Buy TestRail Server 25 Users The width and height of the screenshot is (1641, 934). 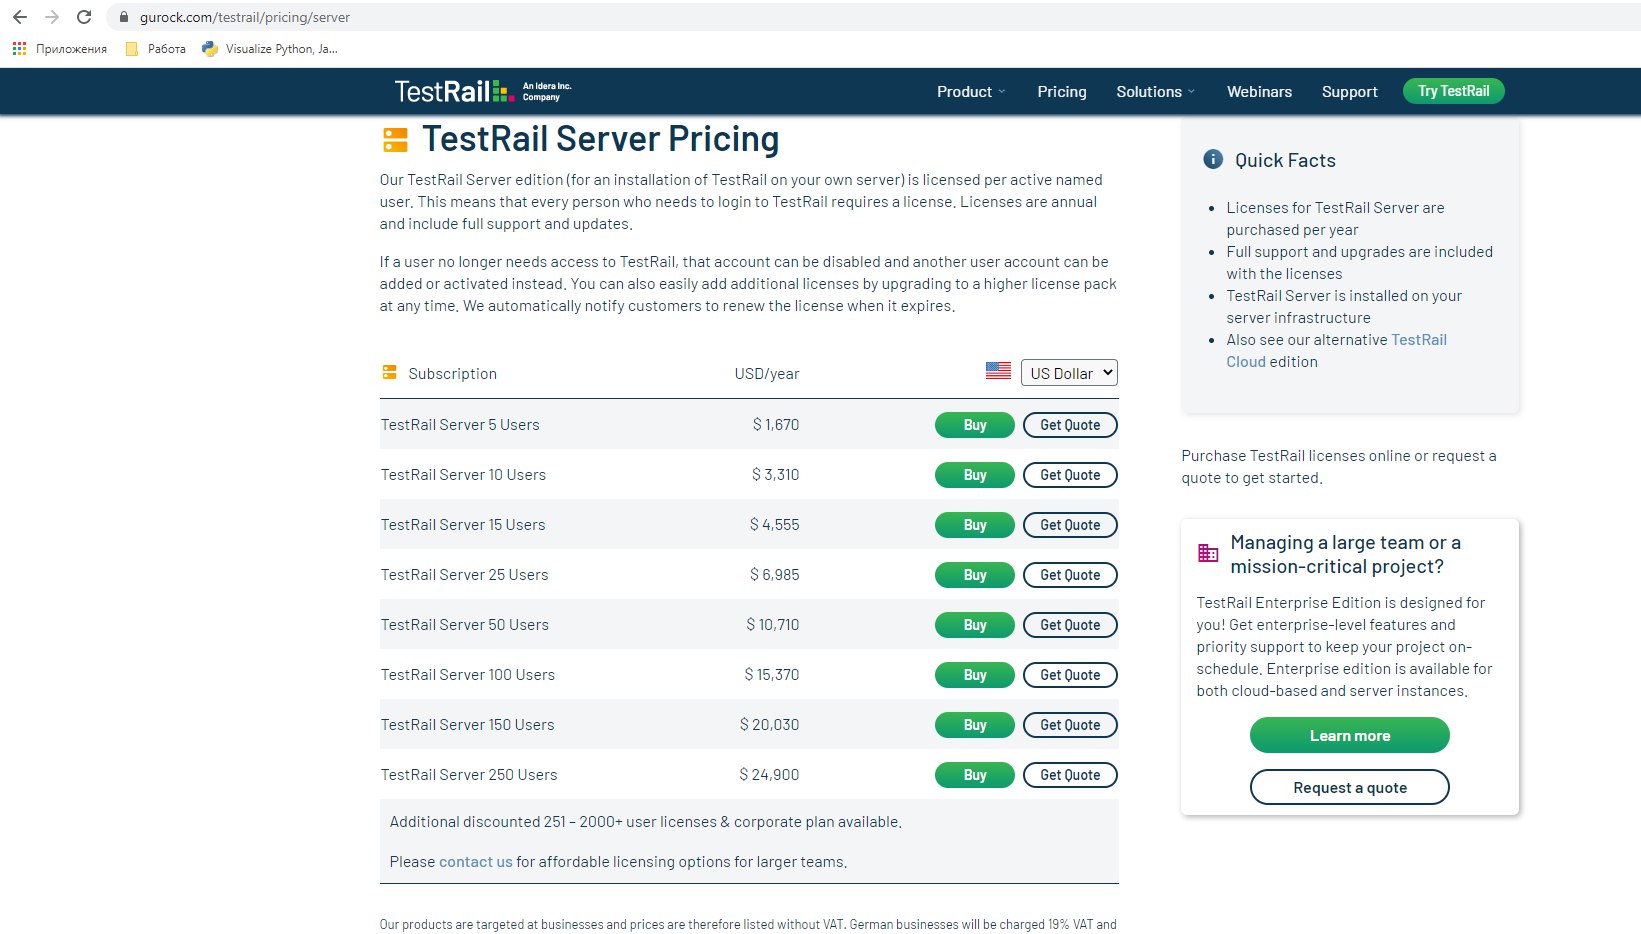pyautogui.click(x=975, y=575)
